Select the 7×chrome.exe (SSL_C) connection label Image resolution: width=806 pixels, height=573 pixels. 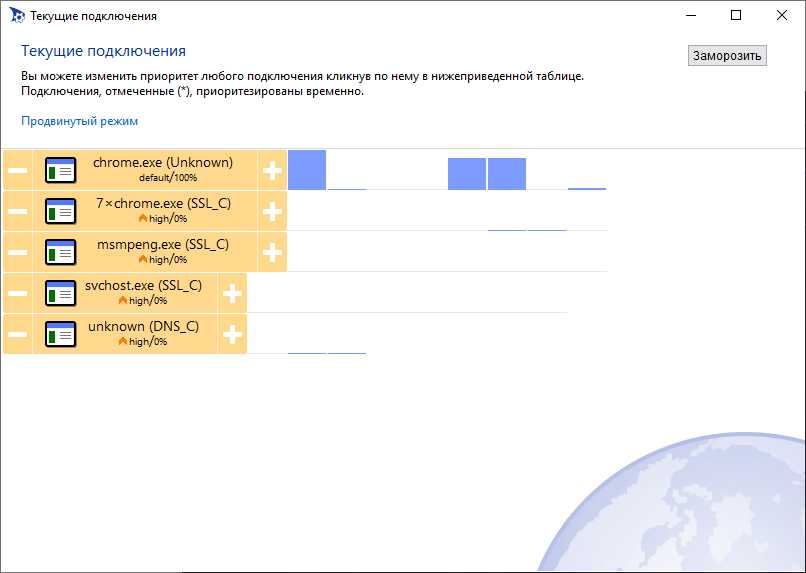[163, 204]
